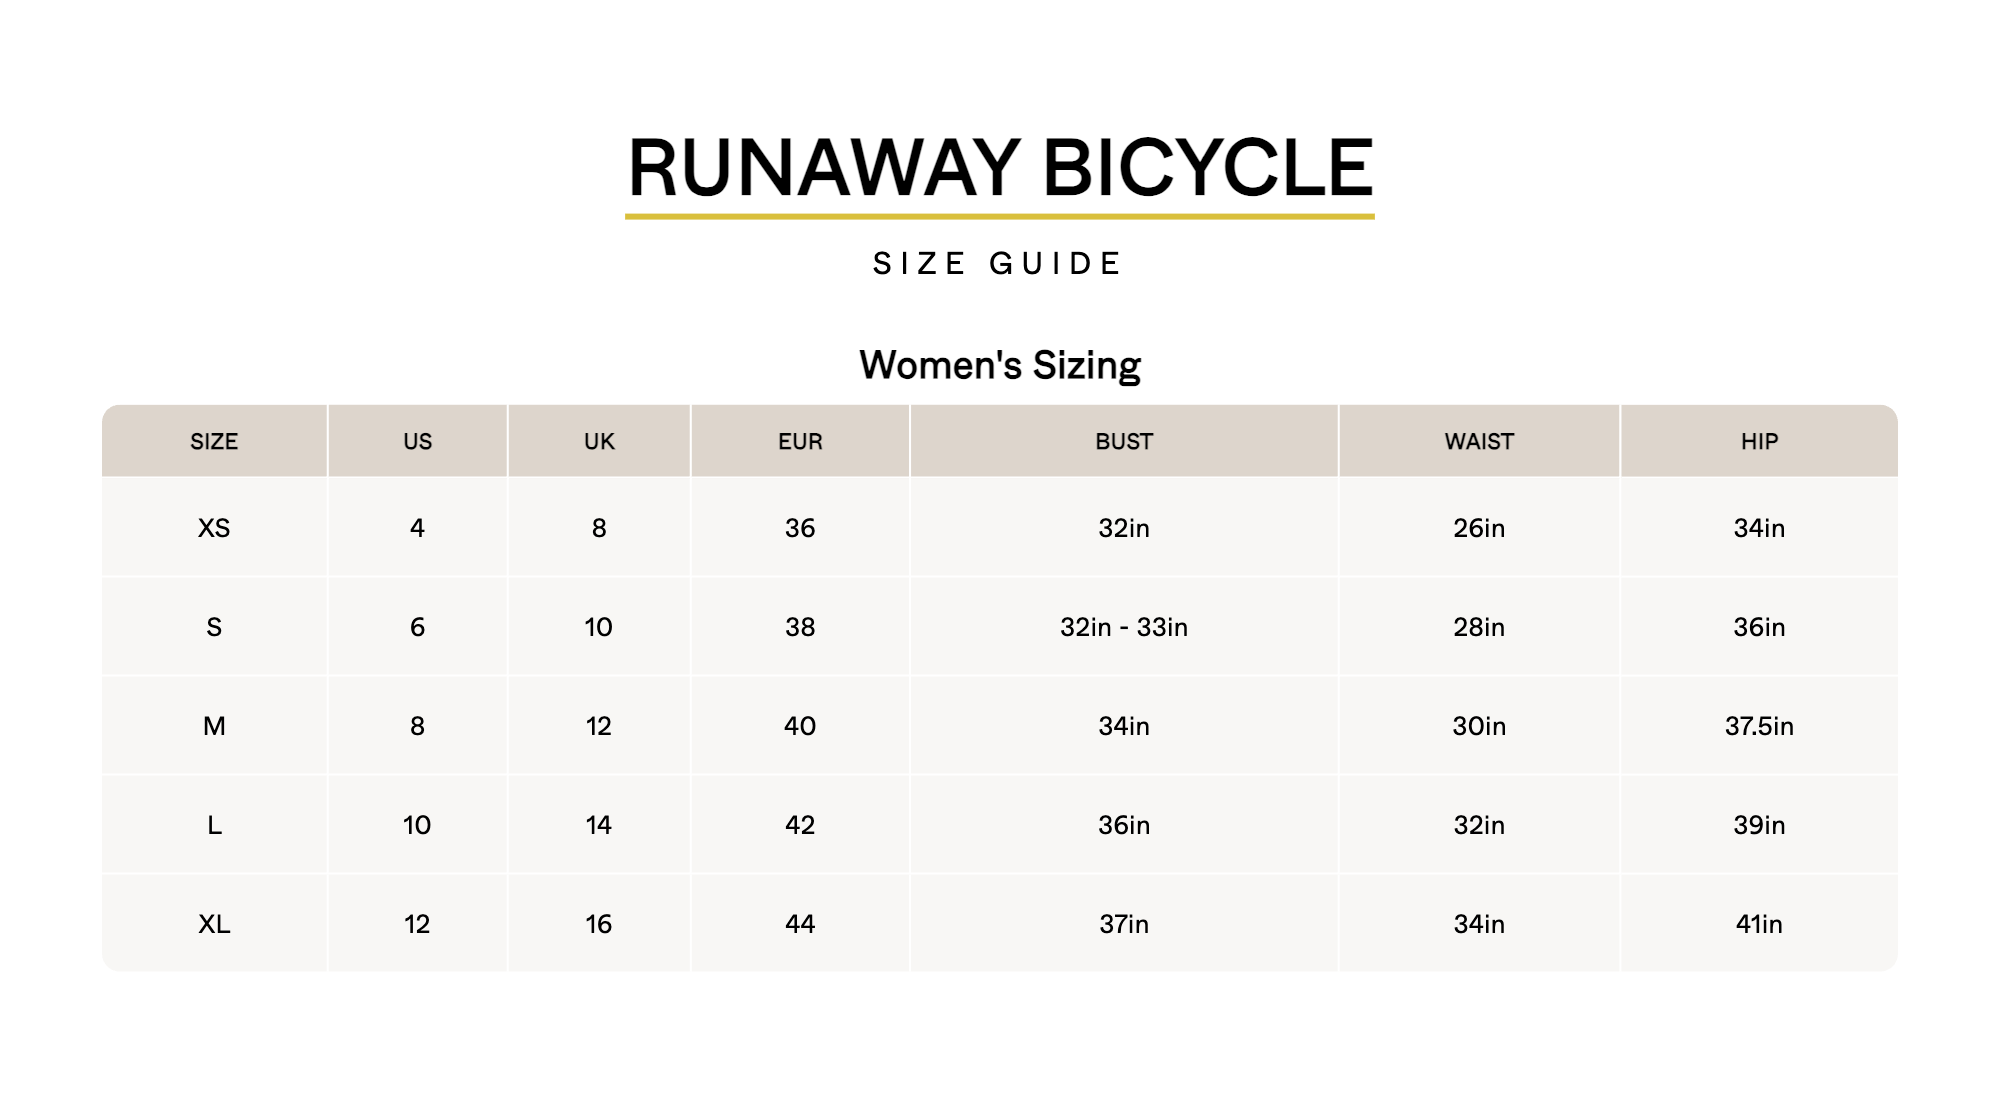Screen dimensions: 2000x1104
Task: Click the 41in hip cell
Action: tap(1759, 924)
